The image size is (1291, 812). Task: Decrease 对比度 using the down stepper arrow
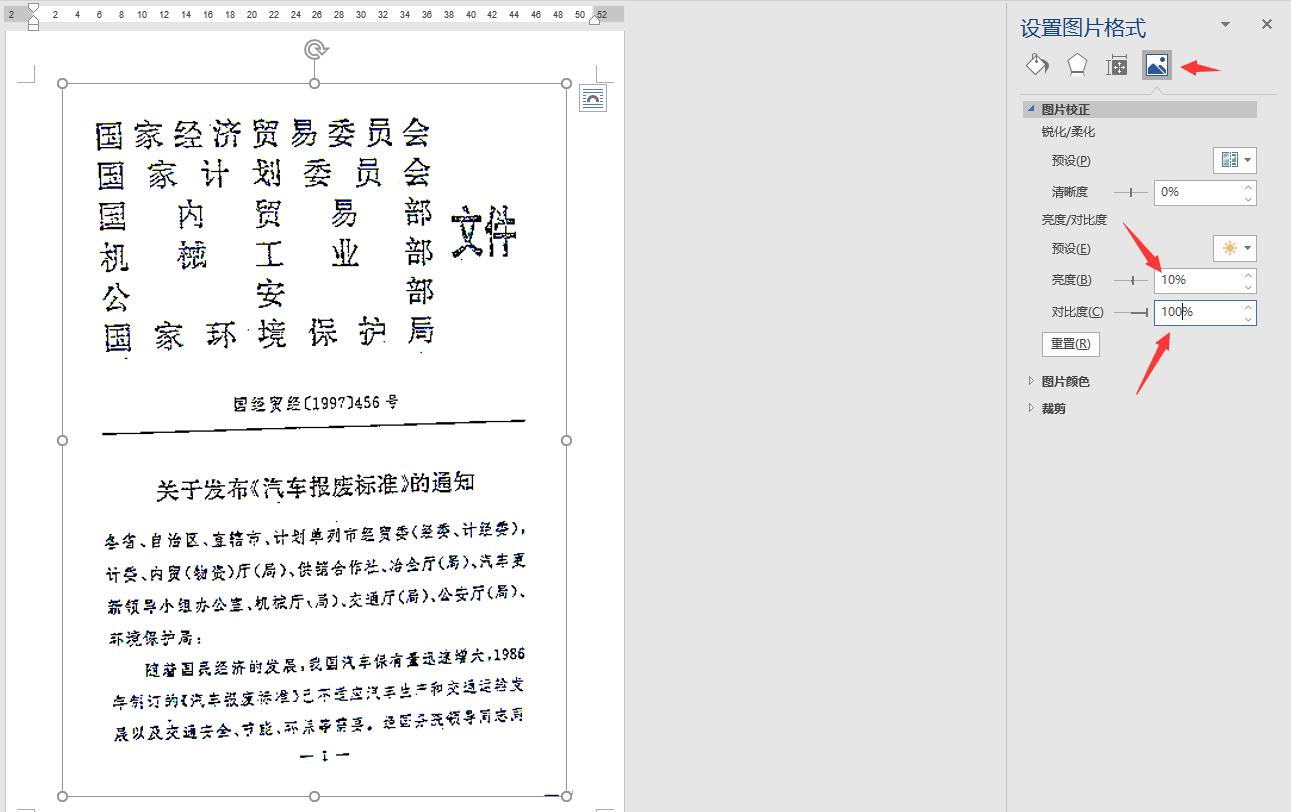click(x=1247, y=319)
